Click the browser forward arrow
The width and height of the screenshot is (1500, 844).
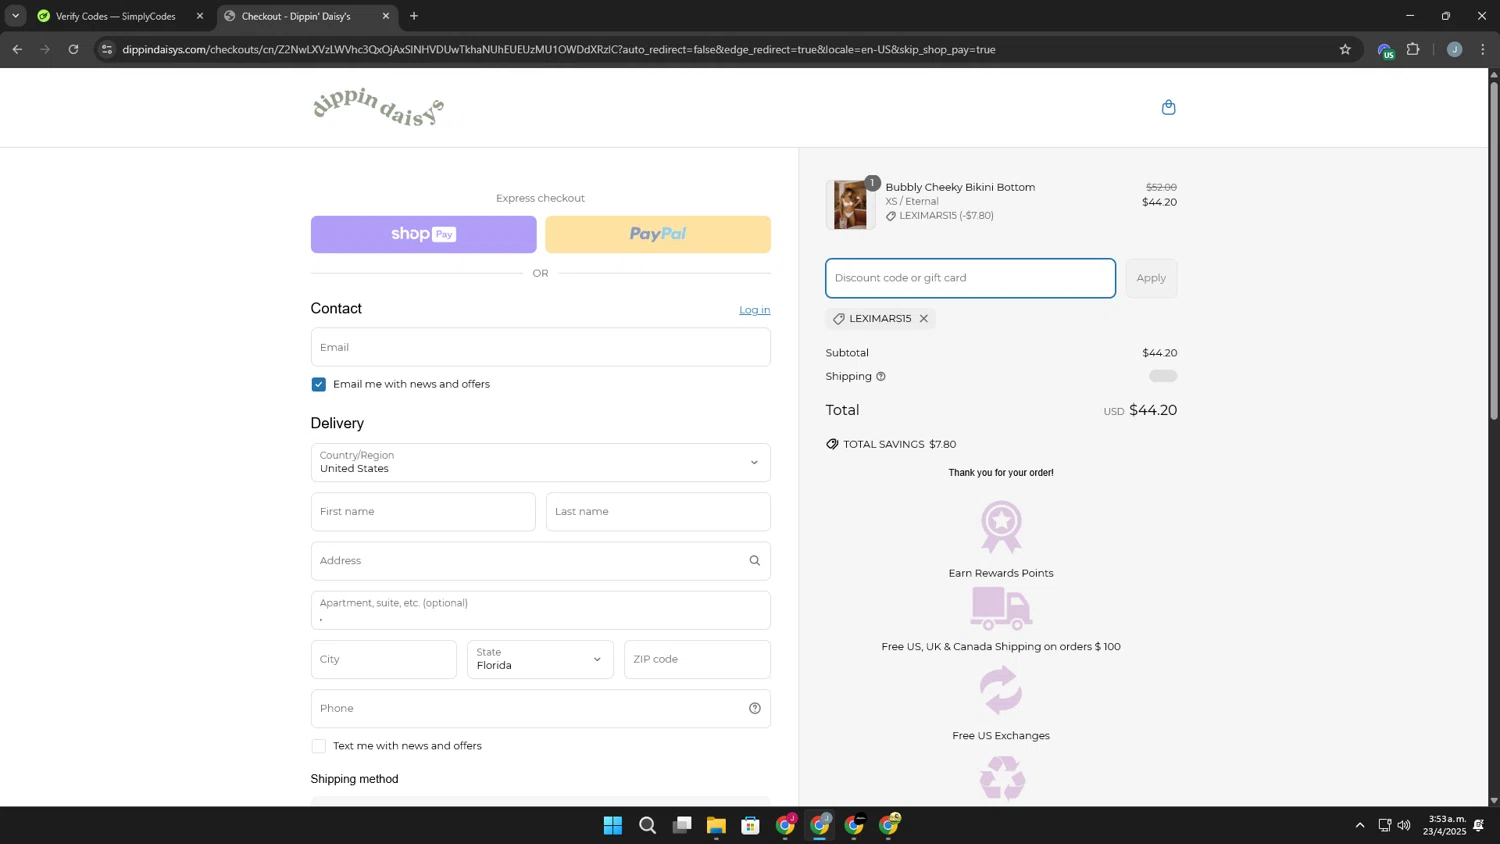coord(45,49)
